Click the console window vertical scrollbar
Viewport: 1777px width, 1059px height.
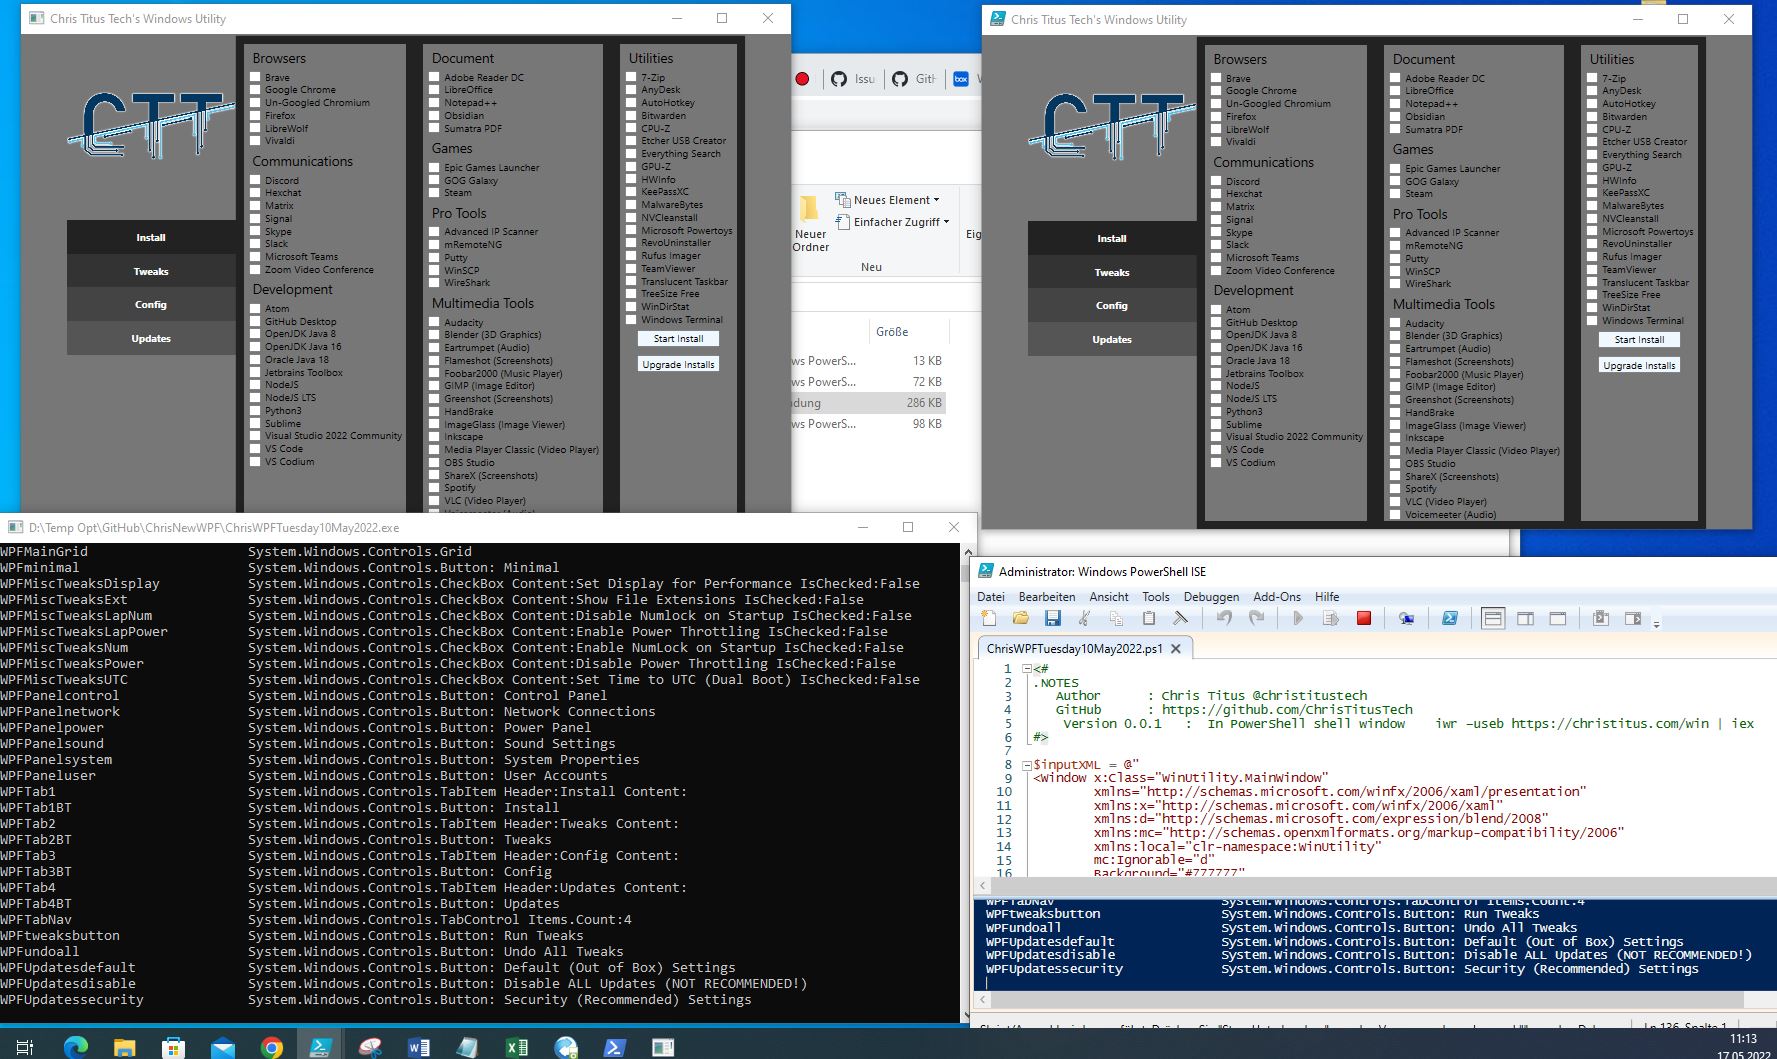[967, 783]
